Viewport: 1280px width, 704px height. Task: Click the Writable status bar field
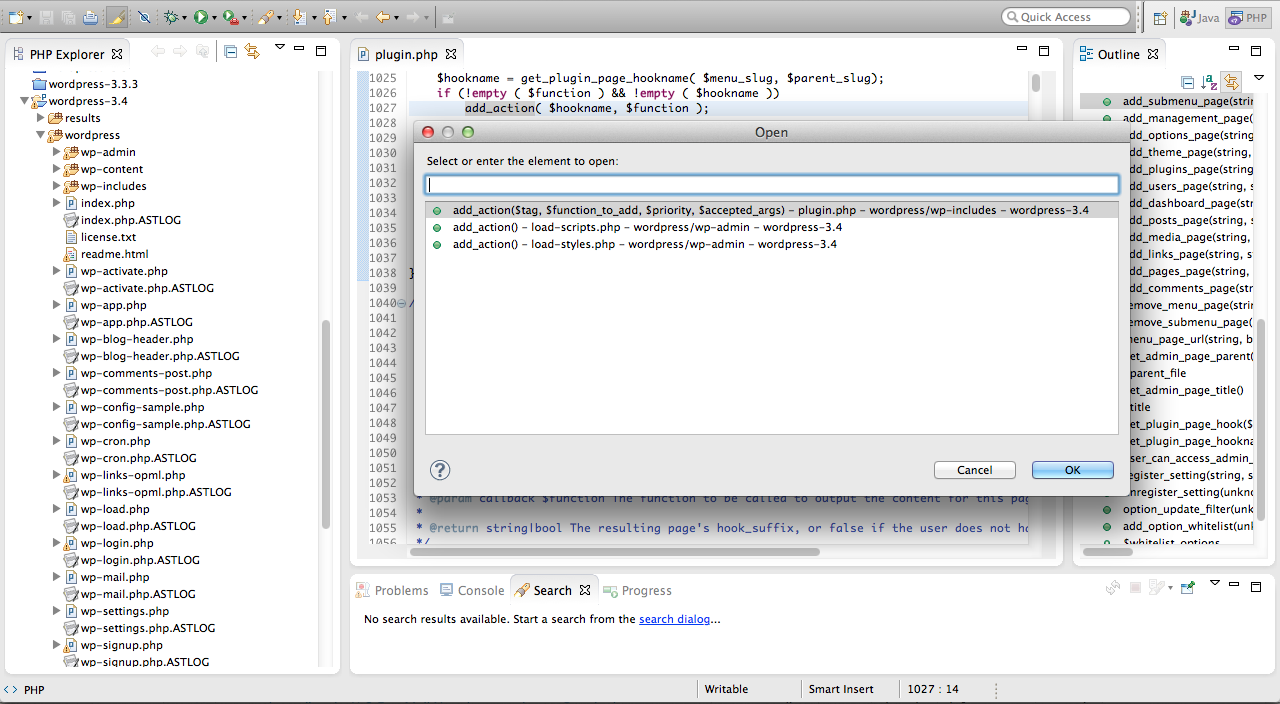pos(727,689)
